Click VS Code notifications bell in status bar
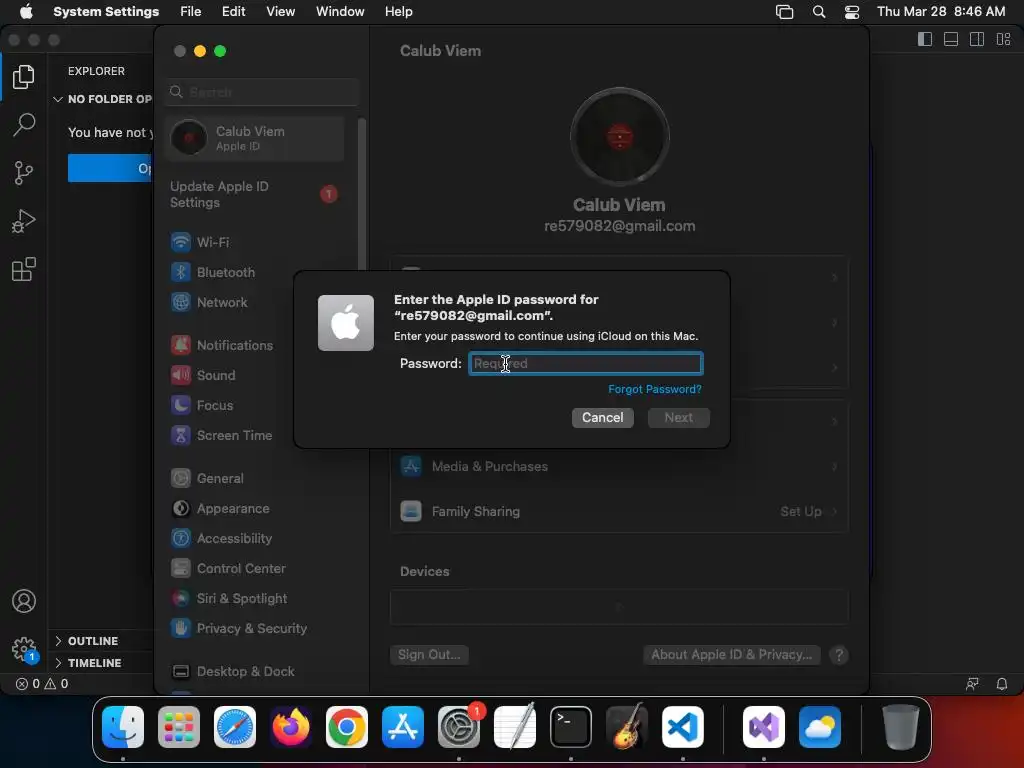The height and width of the screenshot is (768, 1024). tap(1002, 684)
